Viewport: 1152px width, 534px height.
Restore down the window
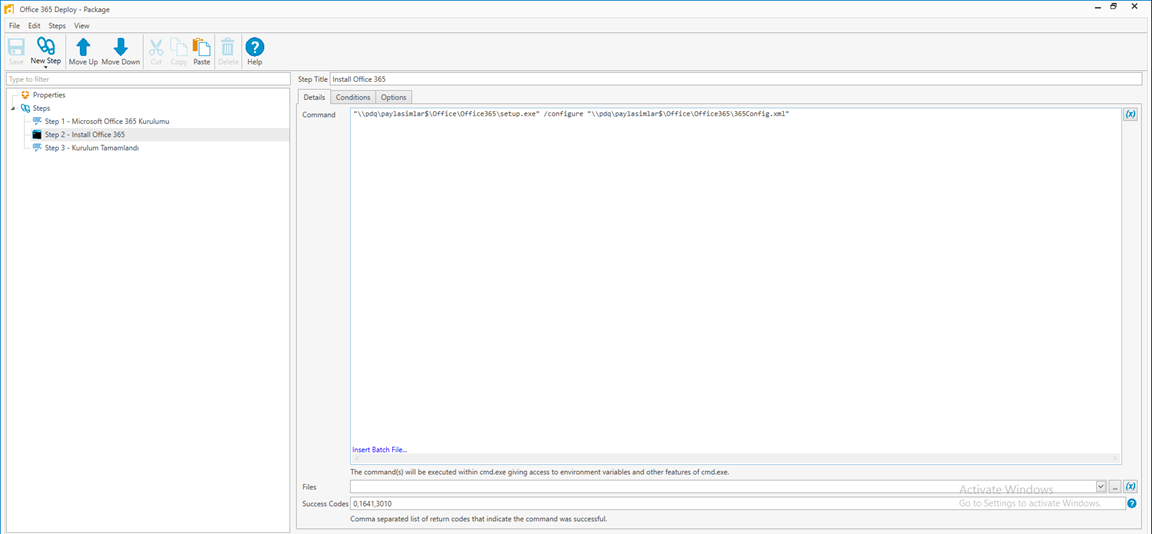click(x=1114, y=7)
